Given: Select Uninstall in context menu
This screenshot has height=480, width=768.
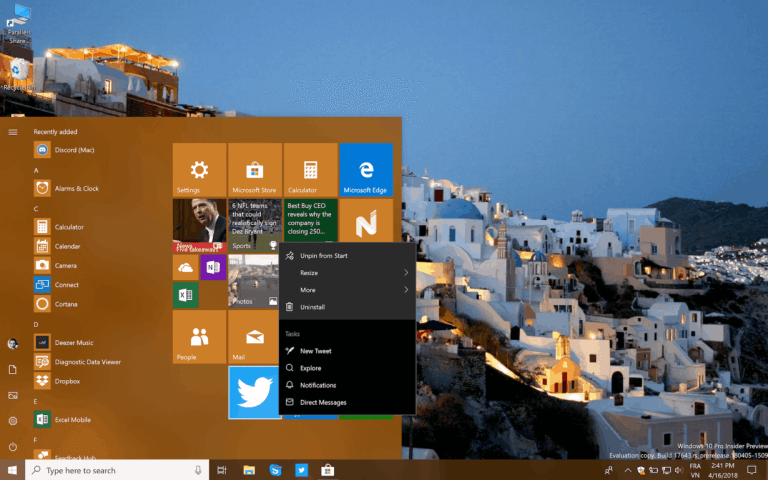Looking at the screenshot, I should [x=347, y=307].
